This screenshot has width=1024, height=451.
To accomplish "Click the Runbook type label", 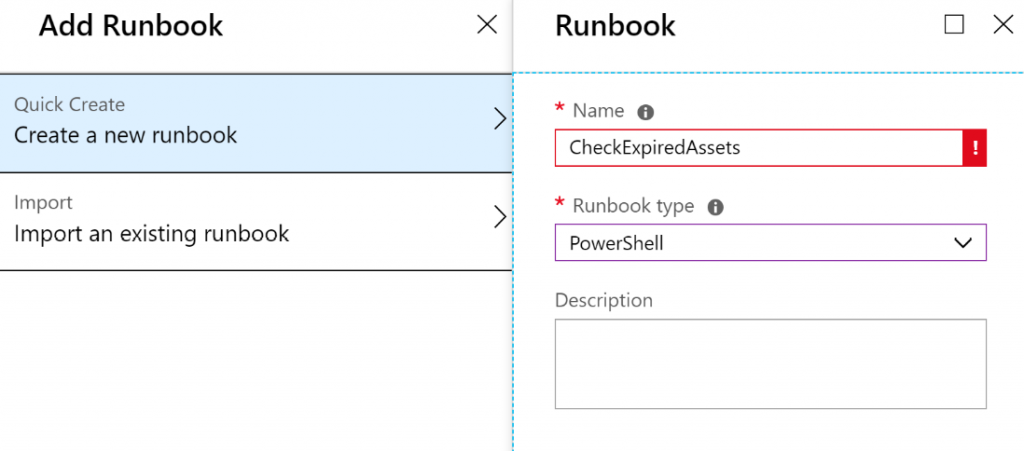I will tap(633, 206).
